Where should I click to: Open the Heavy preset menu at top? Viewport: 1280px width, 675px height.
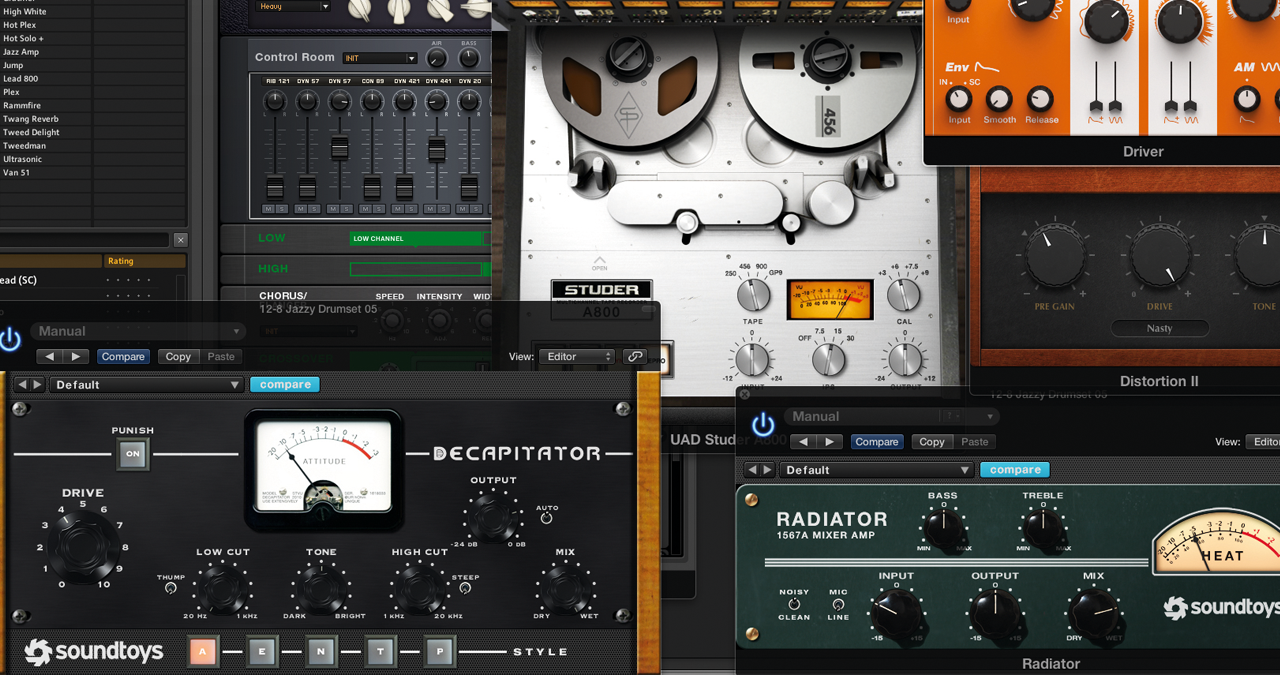(292, 6)
